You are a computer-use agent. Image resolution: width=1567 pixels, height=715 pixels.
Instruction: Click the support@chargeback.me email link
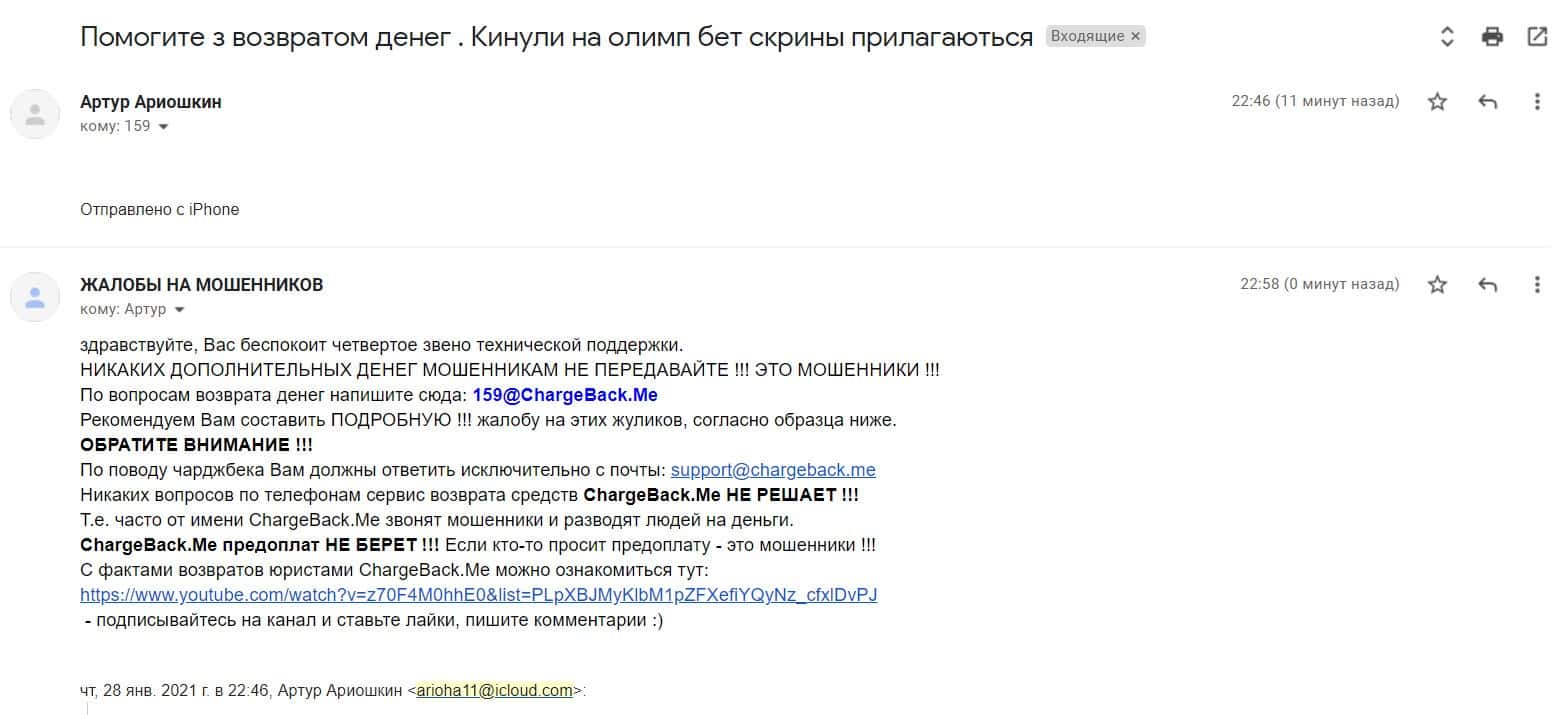pos(773,470)
